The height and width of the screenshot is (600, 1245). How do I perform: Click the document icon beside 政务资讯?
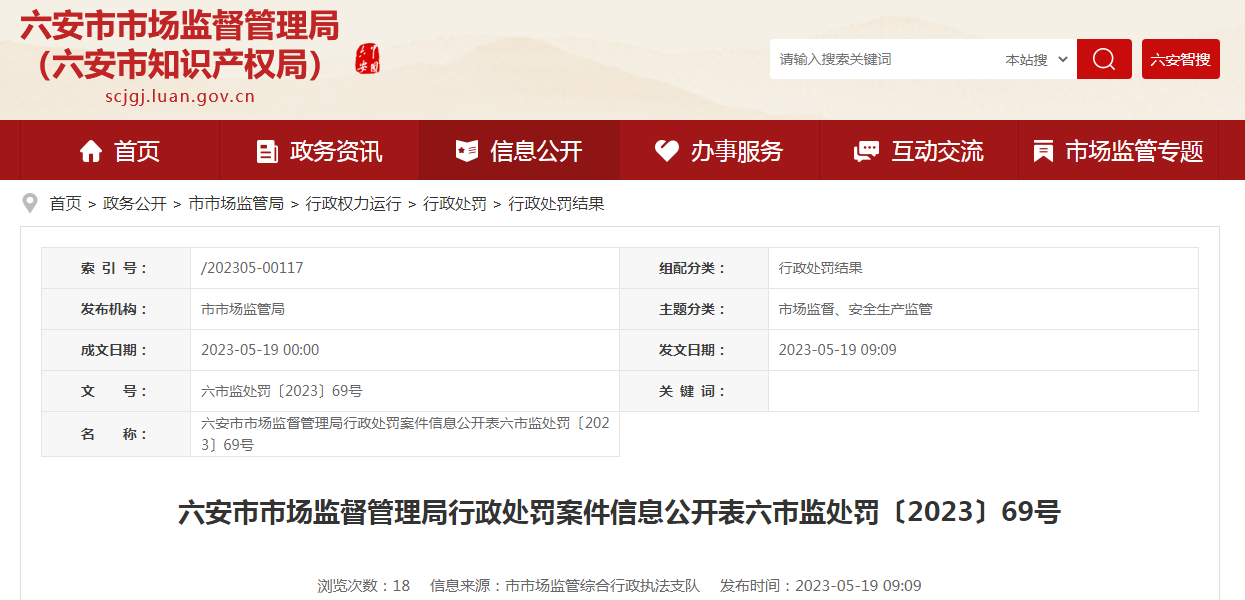[x=267, y=151]
